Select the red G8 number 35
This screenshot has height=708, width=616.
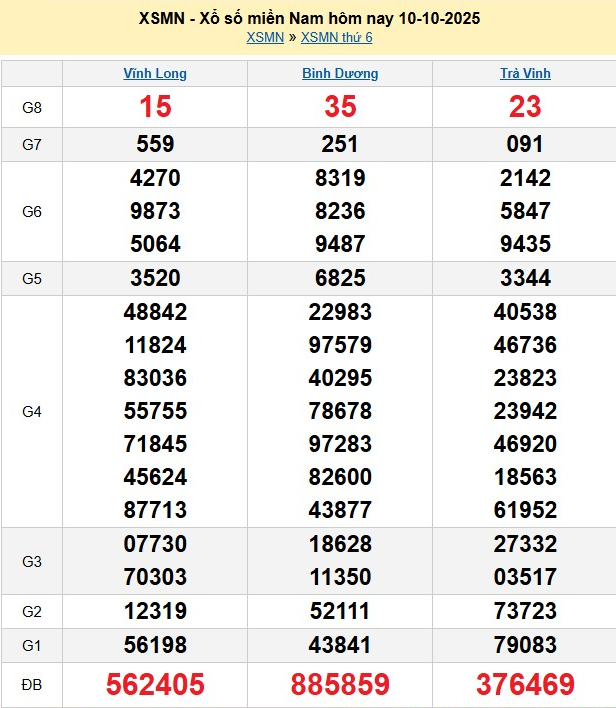340,107
